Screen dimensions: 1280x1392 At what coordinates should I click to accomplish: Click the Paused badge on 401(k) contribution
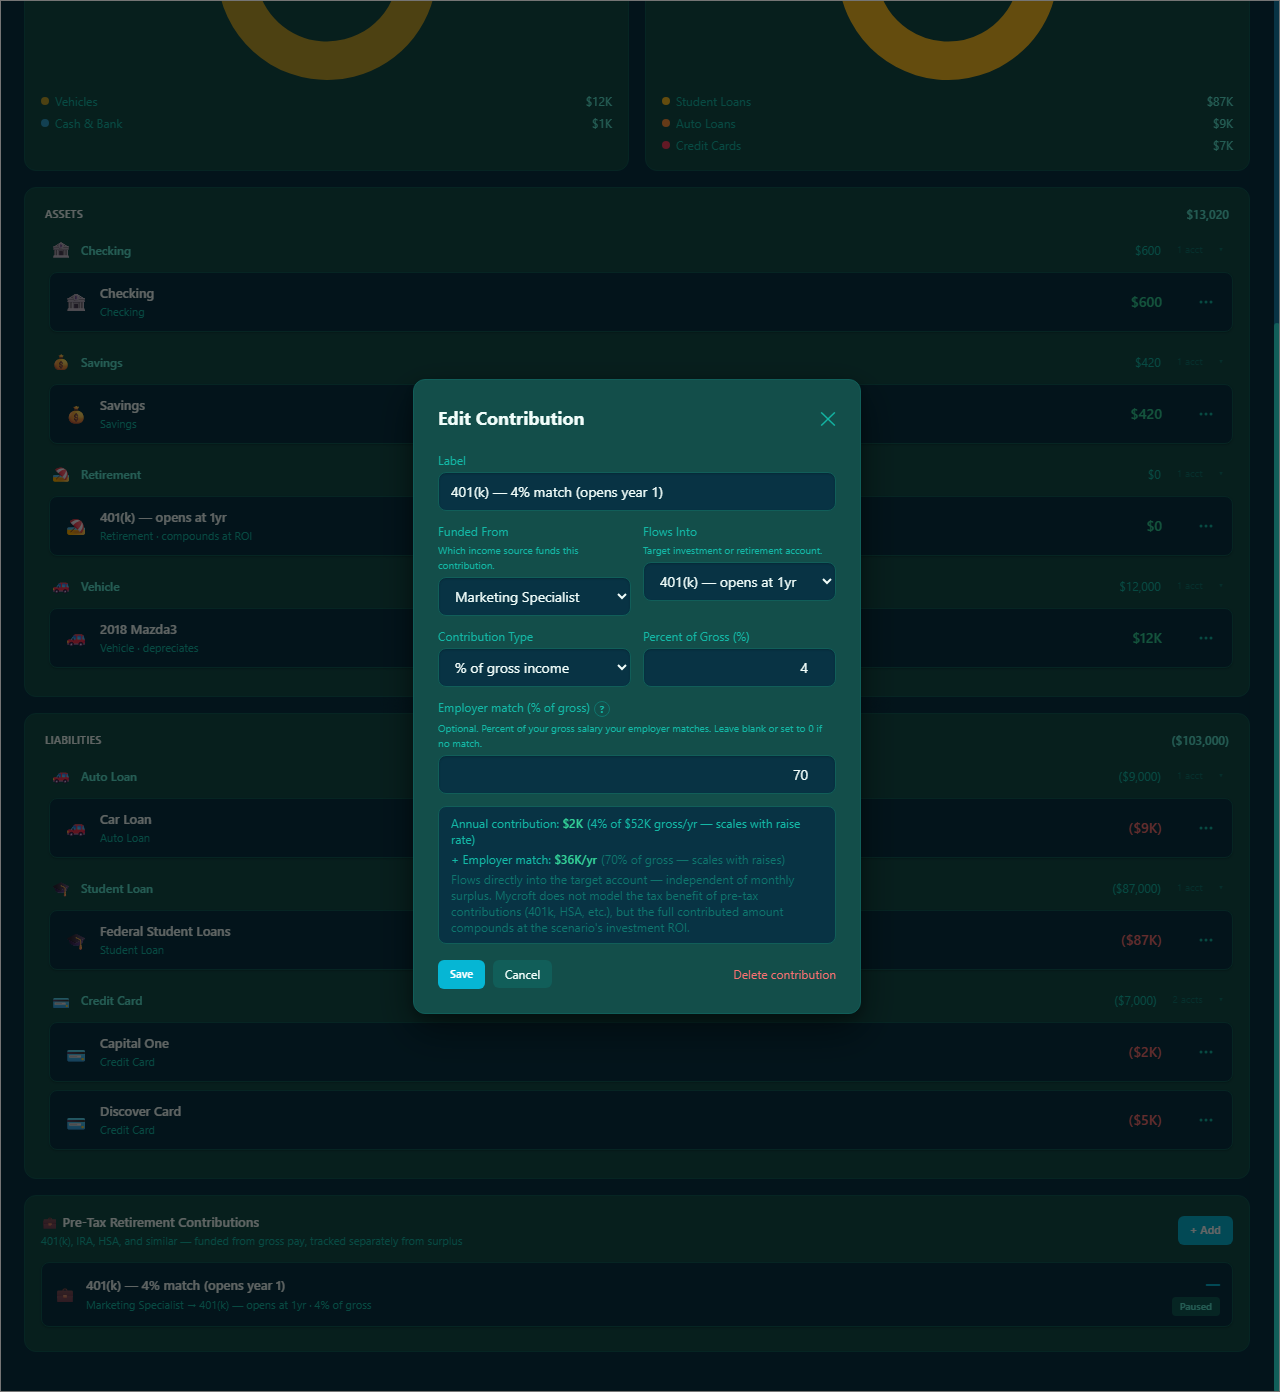click(1195, 1307)
